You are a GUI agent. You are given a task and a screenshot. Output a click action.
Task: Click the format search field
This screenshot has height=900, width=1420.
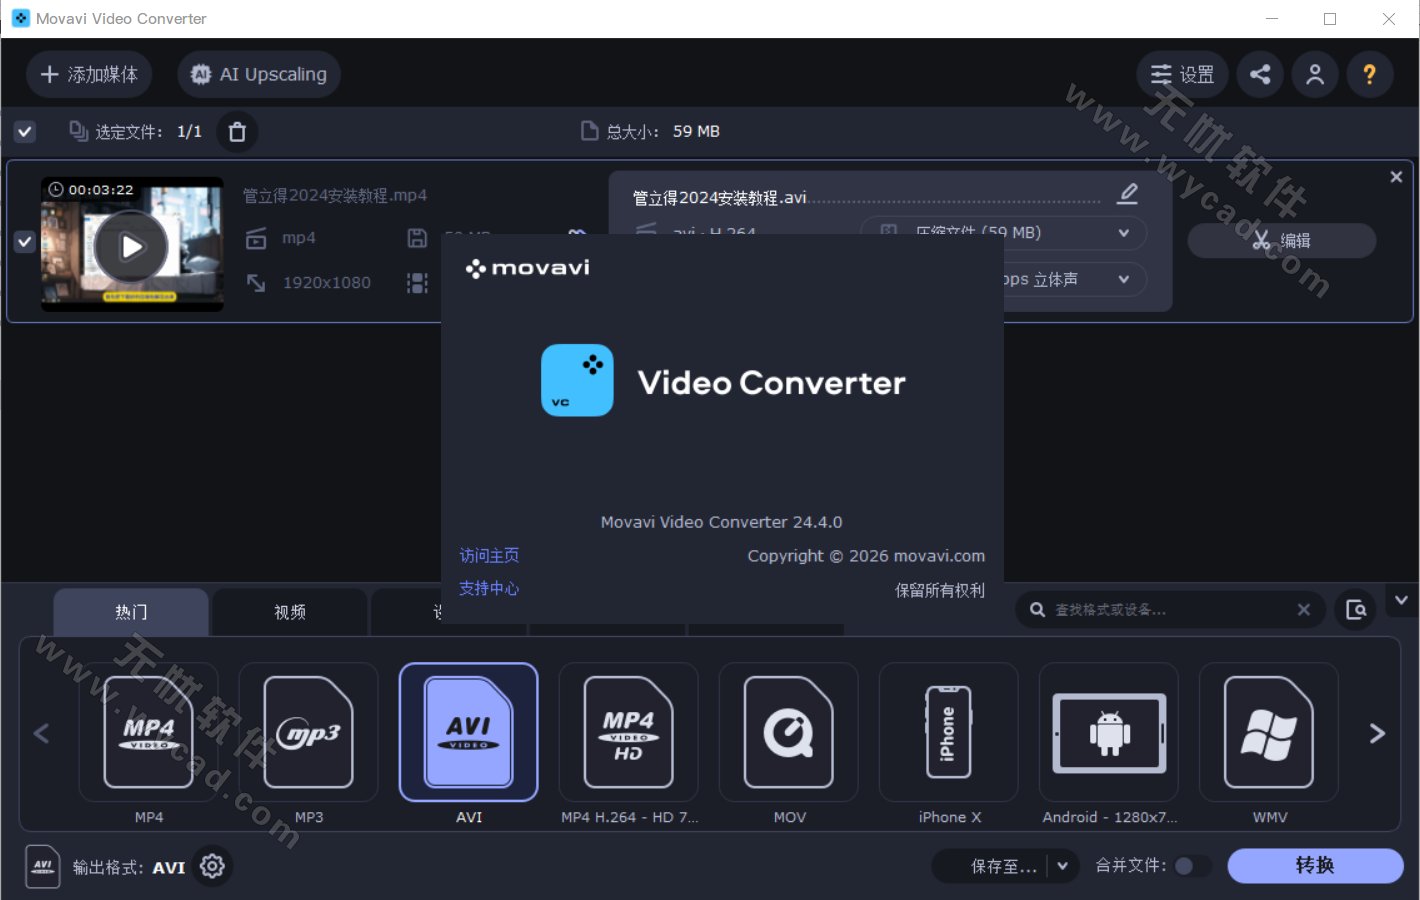click(x=1170, y=609)
